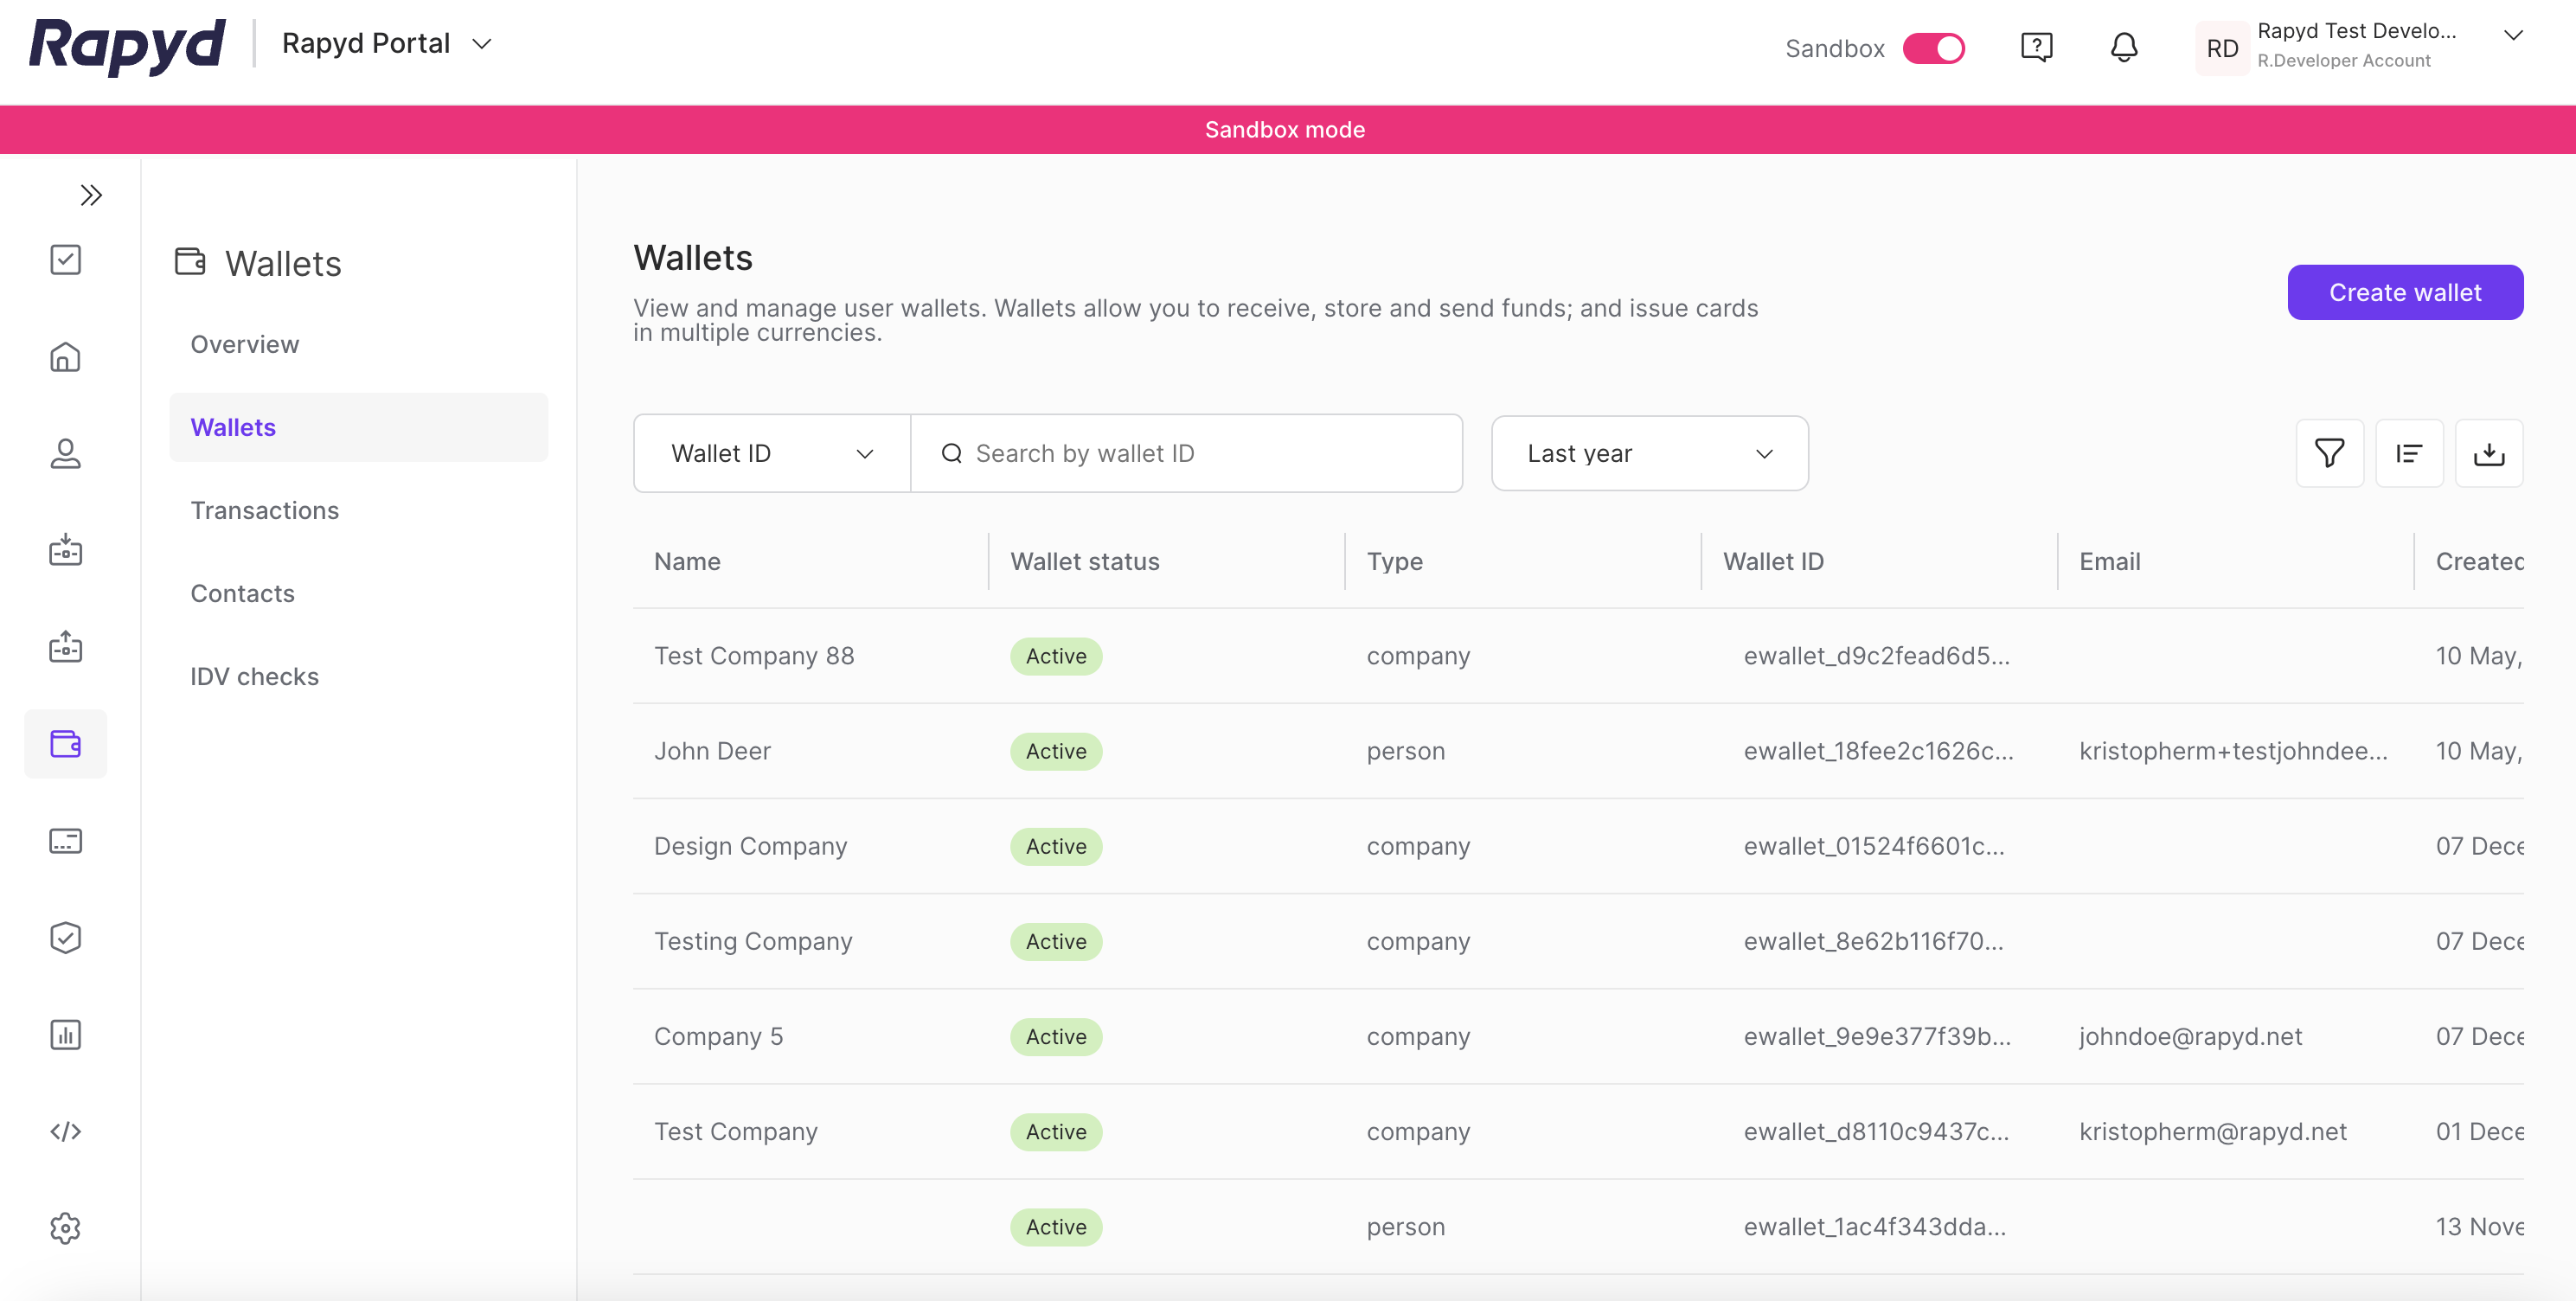Click the filter funnel icon
This screenshot has width=2576, height=1301.
(2329, 453)
